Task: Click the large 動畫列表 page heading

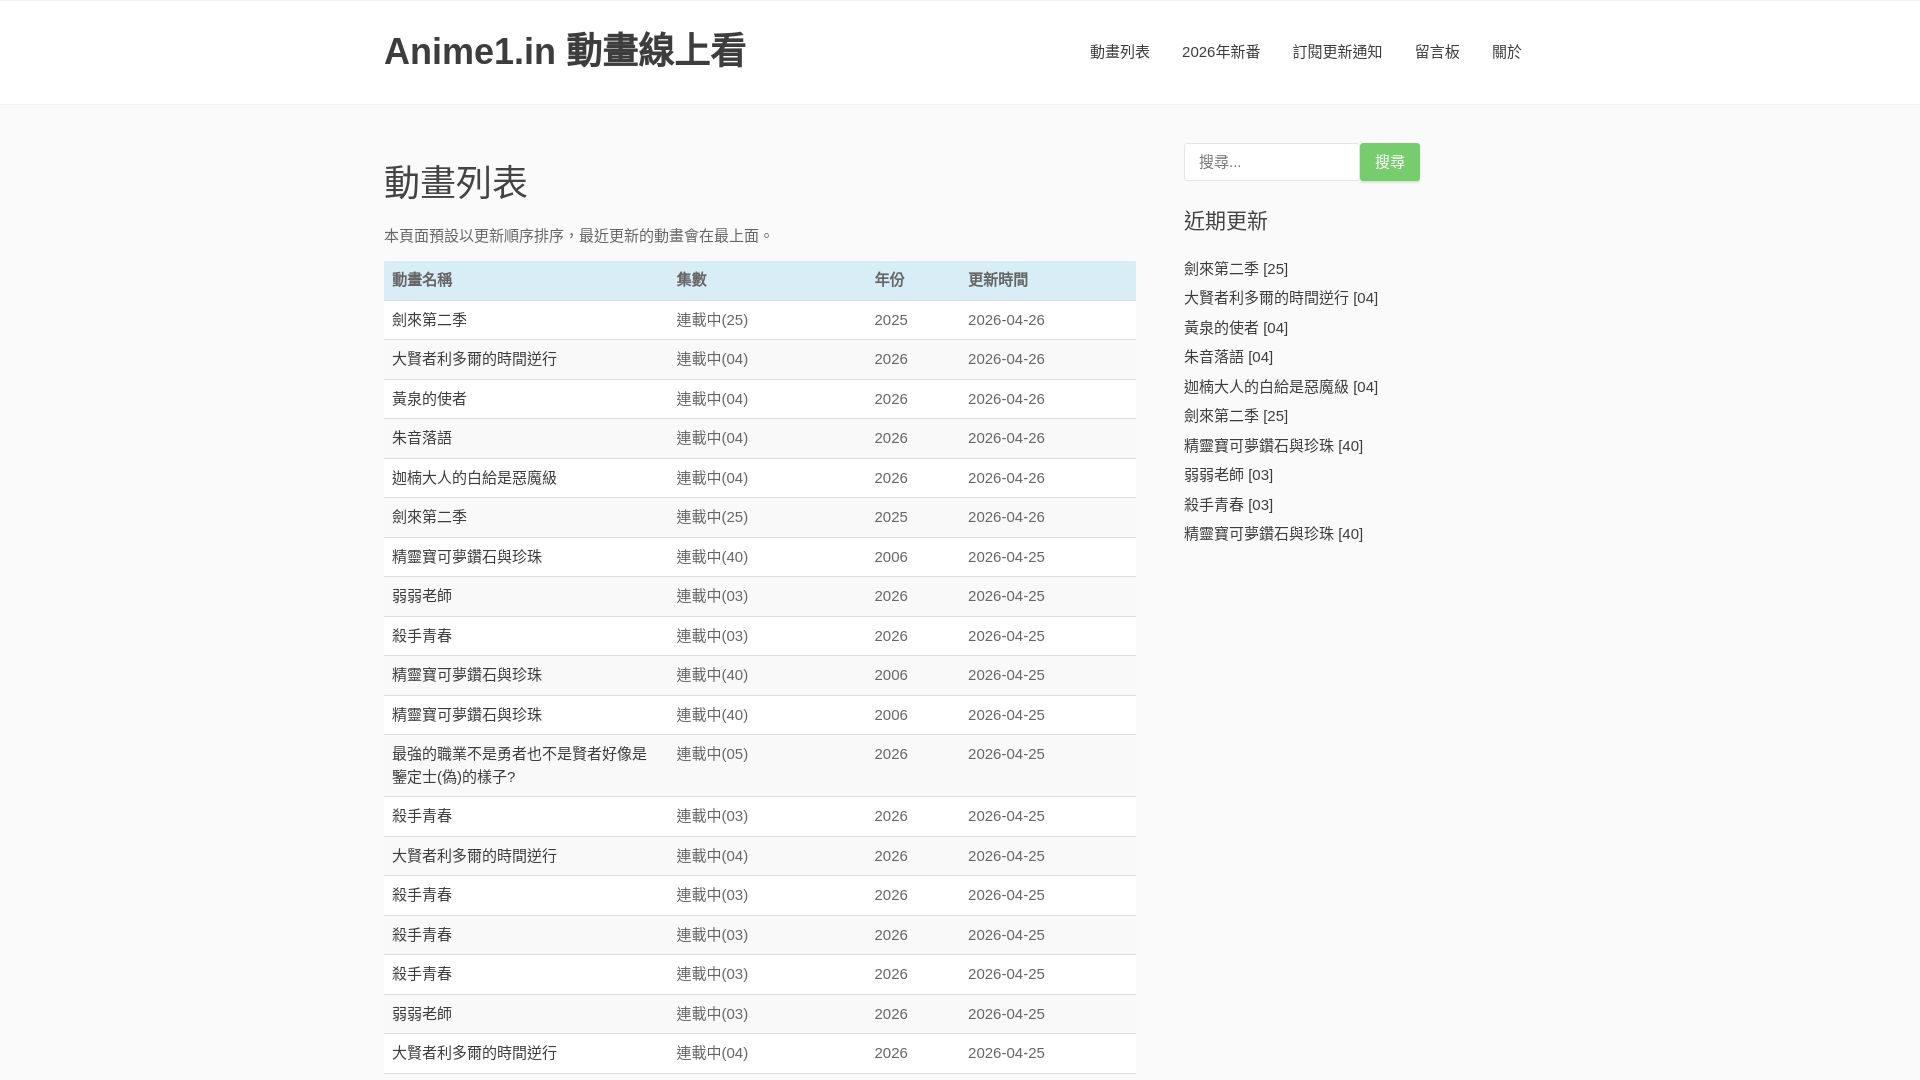Action: (x=456, y=183)
